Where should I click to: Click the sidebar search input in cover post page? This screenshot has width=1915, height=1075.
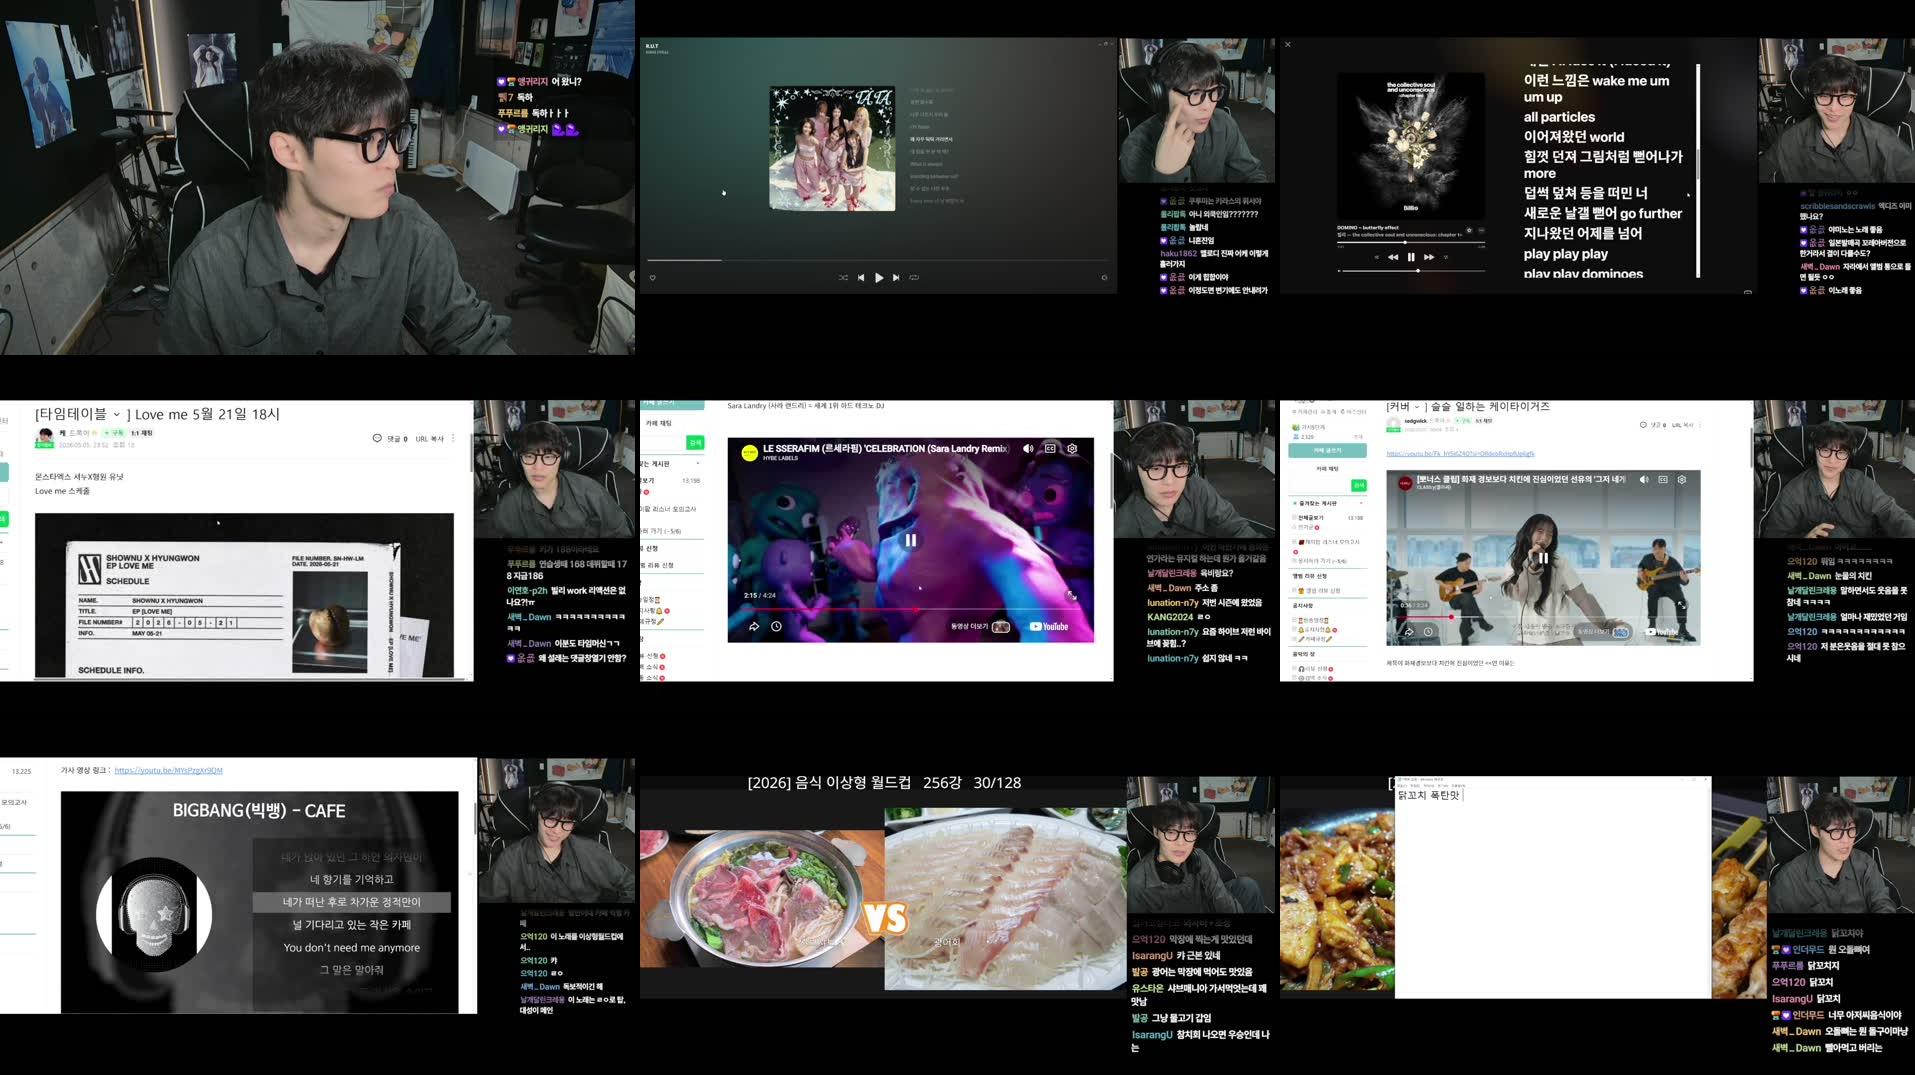point(1318,485)
